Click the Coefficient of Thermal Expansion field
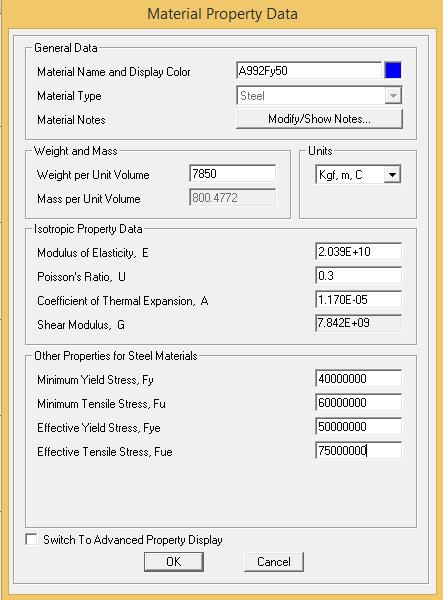This screenshot has height=600, width=443. coord(358,300)
